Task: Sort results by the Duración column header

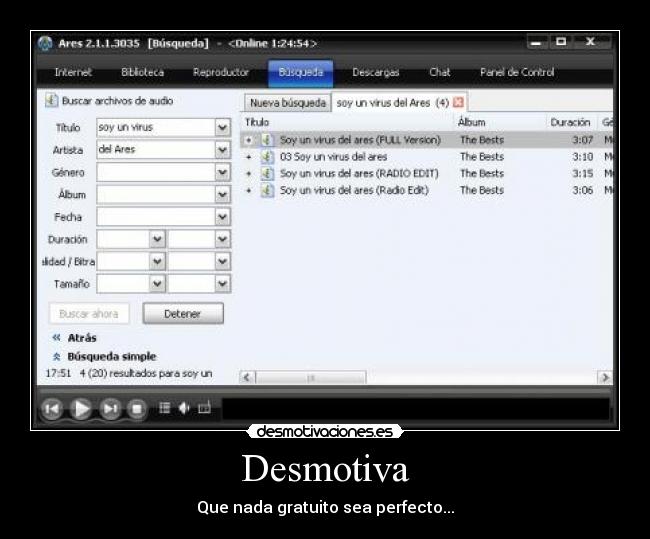Action: coord(570,122)
